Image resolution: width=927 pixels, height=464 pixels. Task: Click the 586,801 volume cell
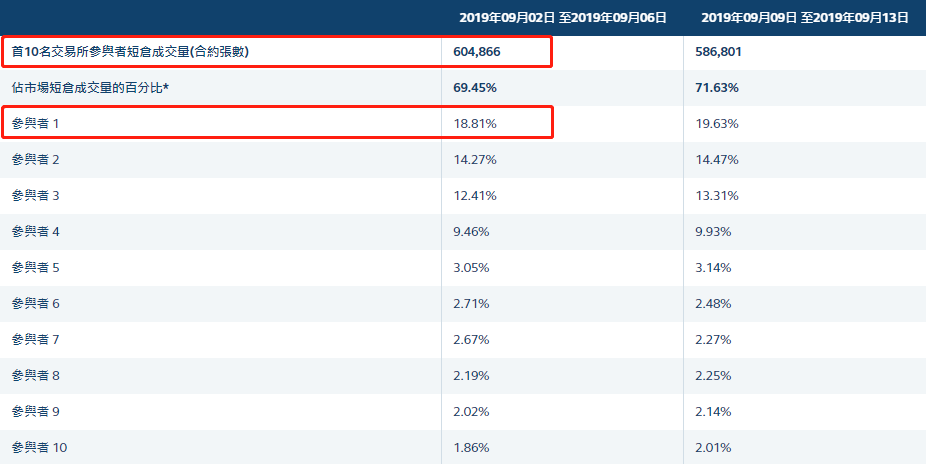point(718,51)
